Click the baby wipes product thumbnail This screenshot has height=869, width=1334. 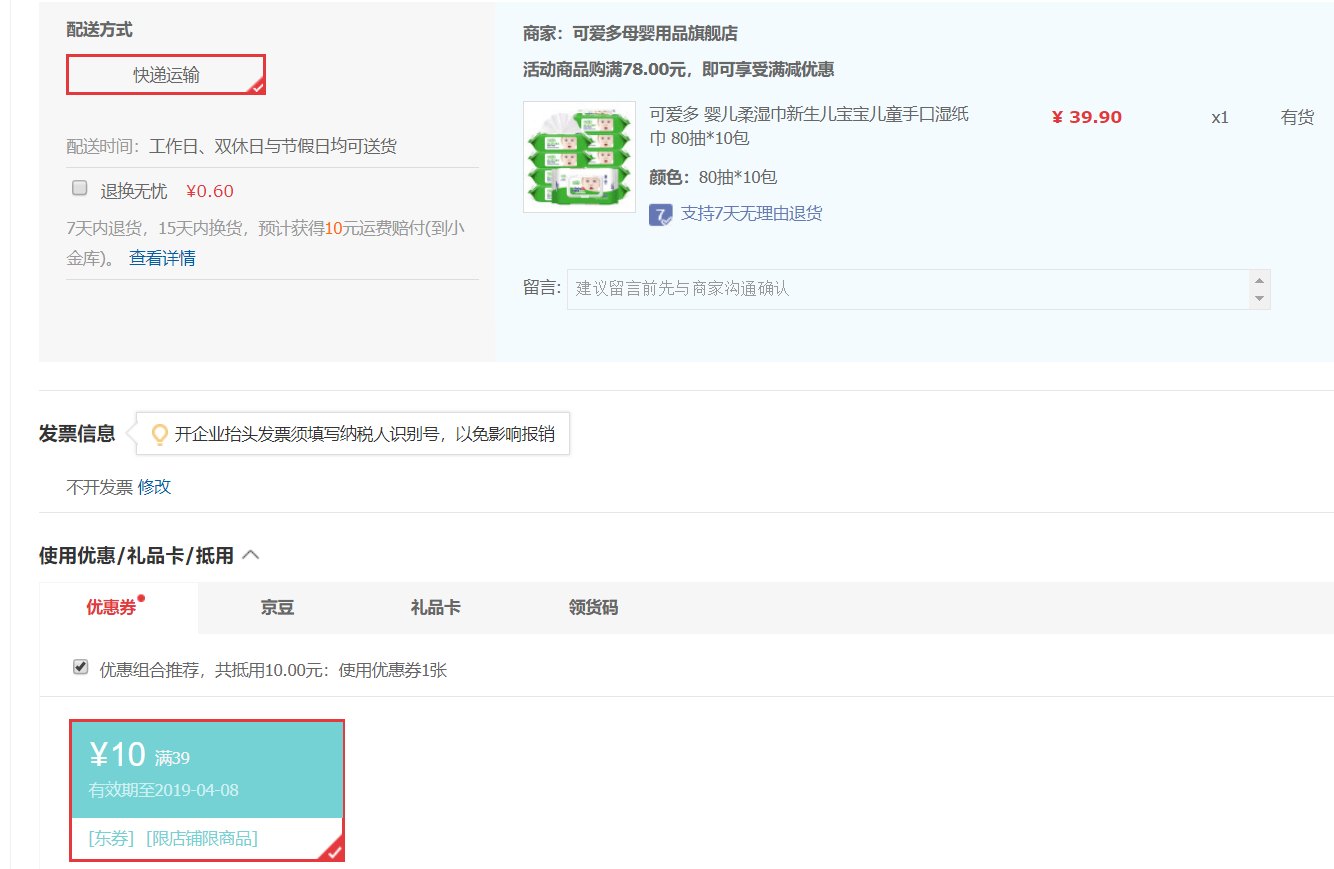pyautogui.click(x=579, y=157)
